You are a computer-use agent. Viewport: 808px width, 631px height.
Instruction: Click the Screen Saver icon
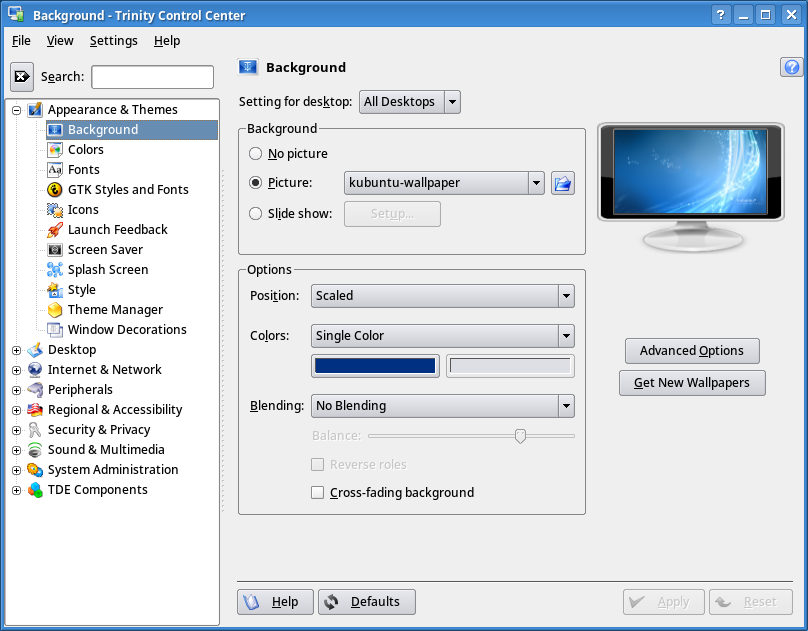tap(57, 249)
